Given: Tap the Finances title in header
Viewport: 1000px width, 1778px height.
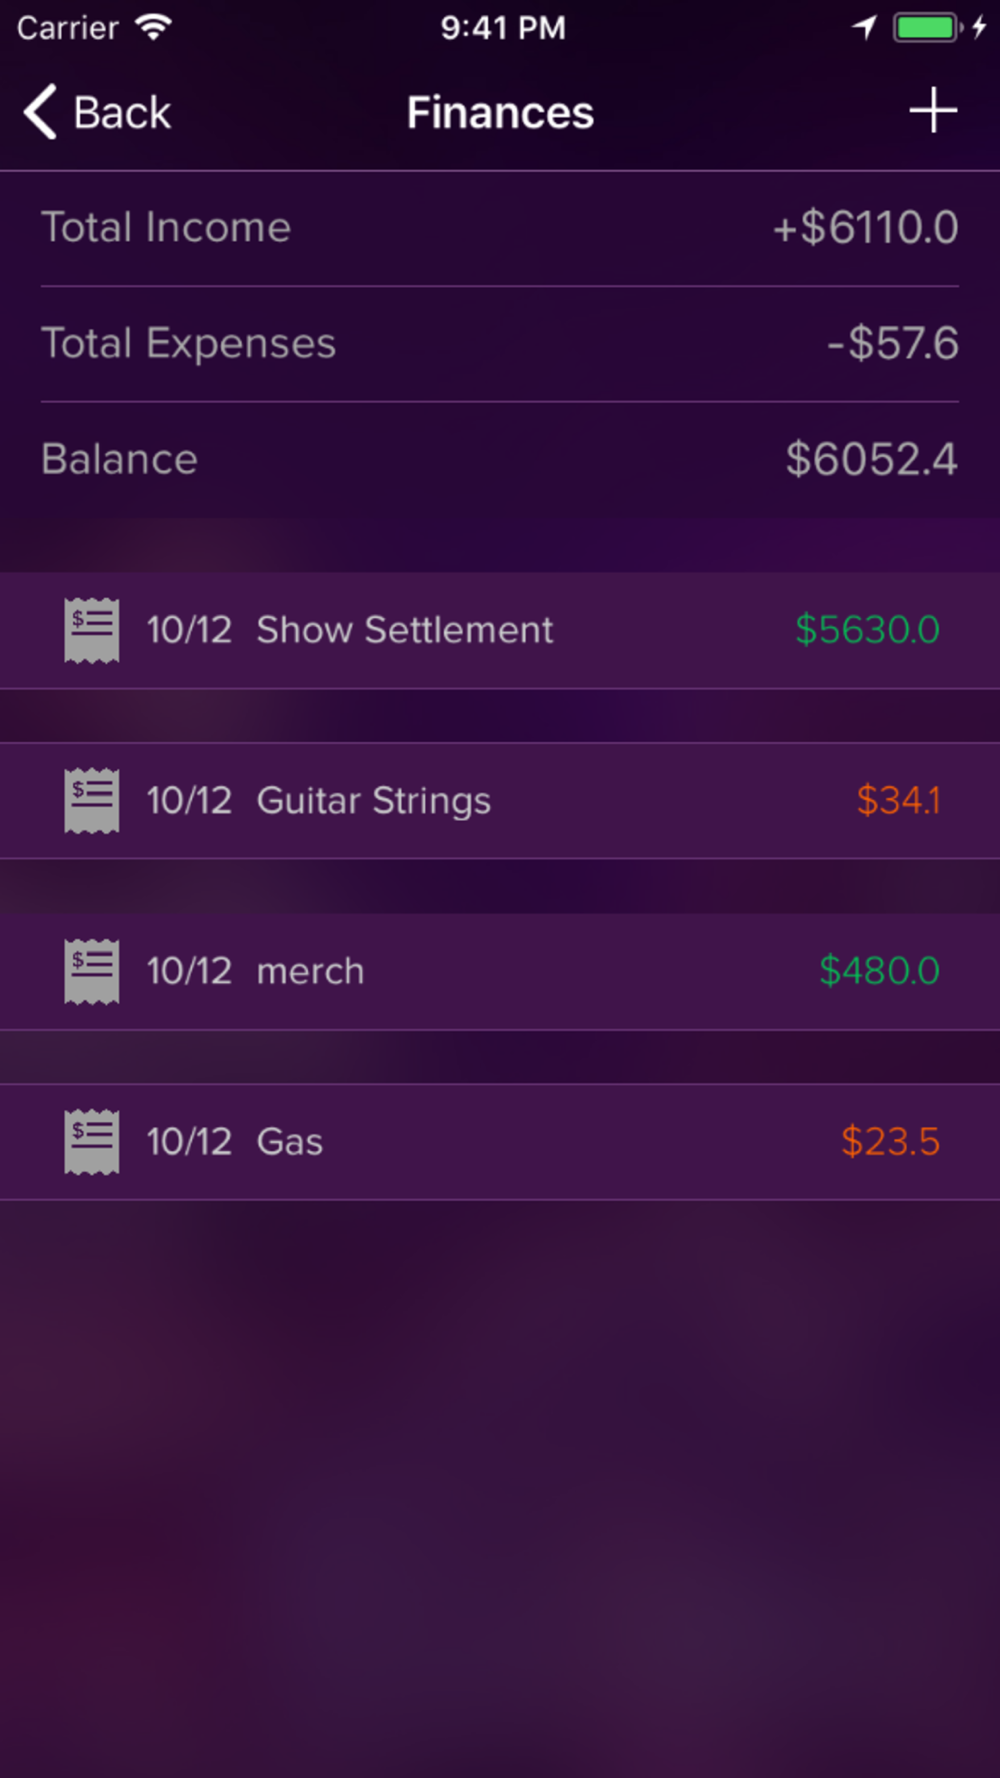Looking at the screenshot, I should point(500,112).
